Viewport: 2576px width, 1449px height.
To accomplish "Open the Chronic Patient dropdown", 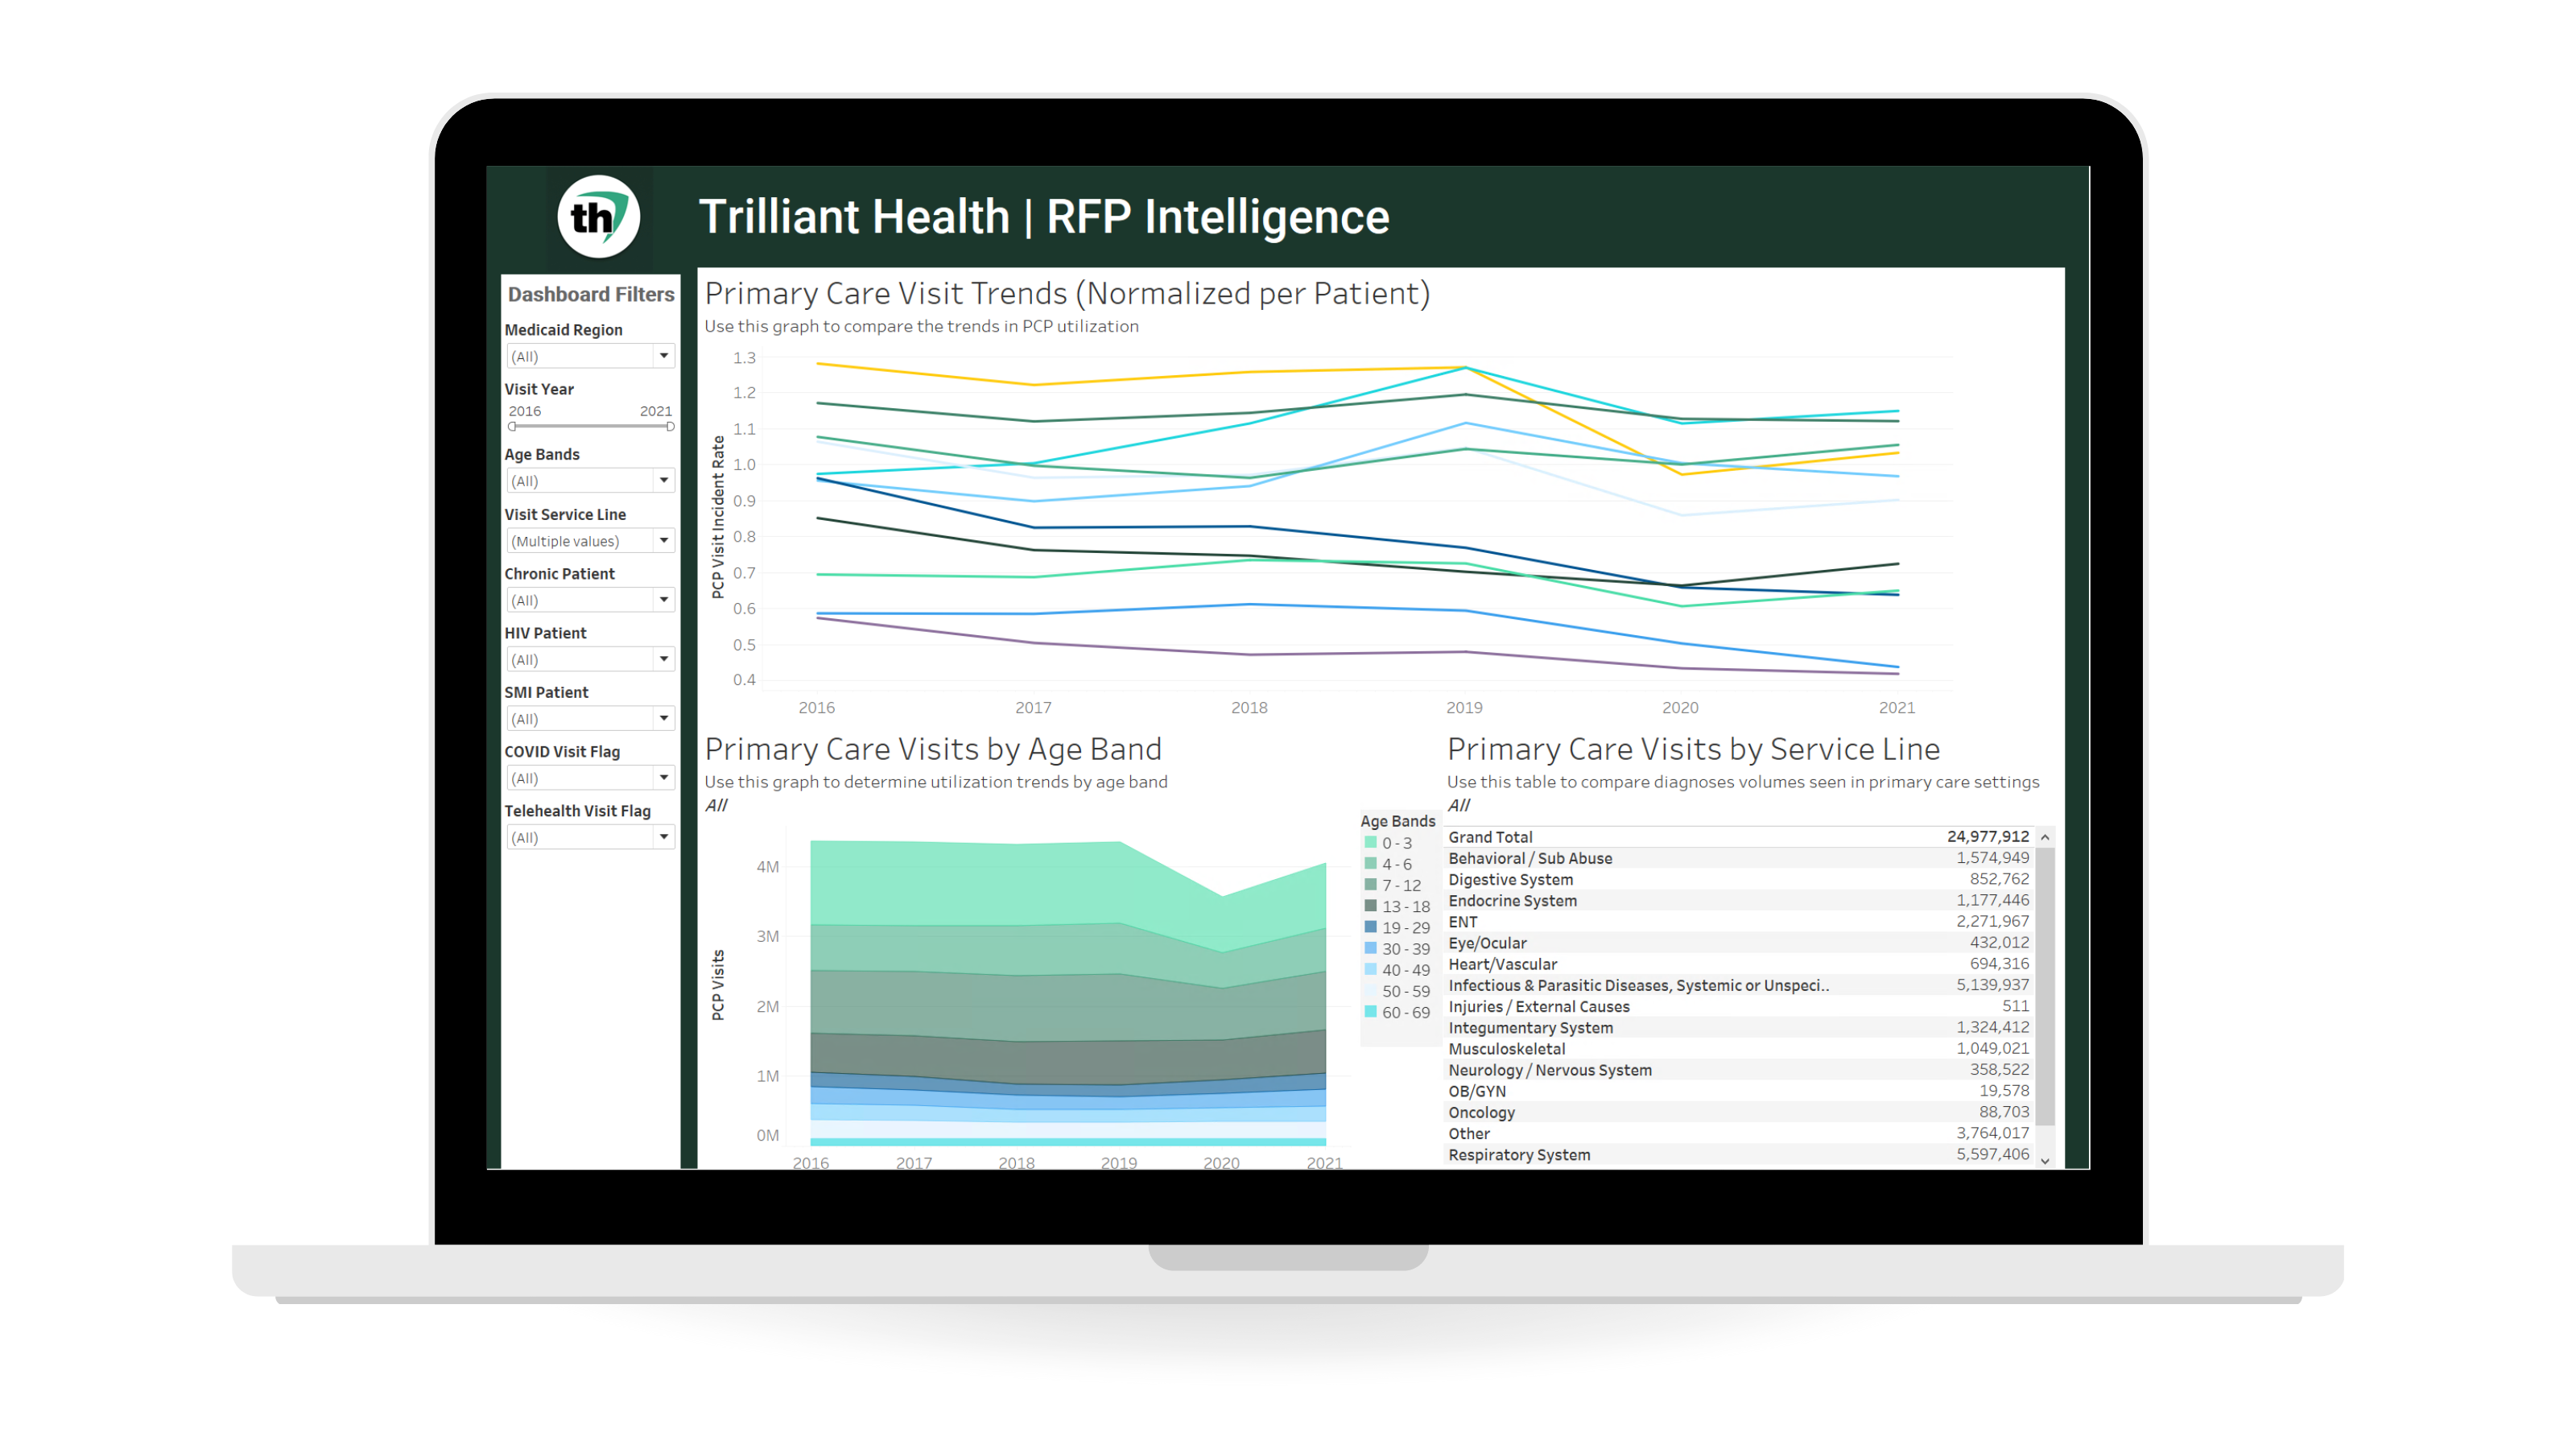I will 590,600.
